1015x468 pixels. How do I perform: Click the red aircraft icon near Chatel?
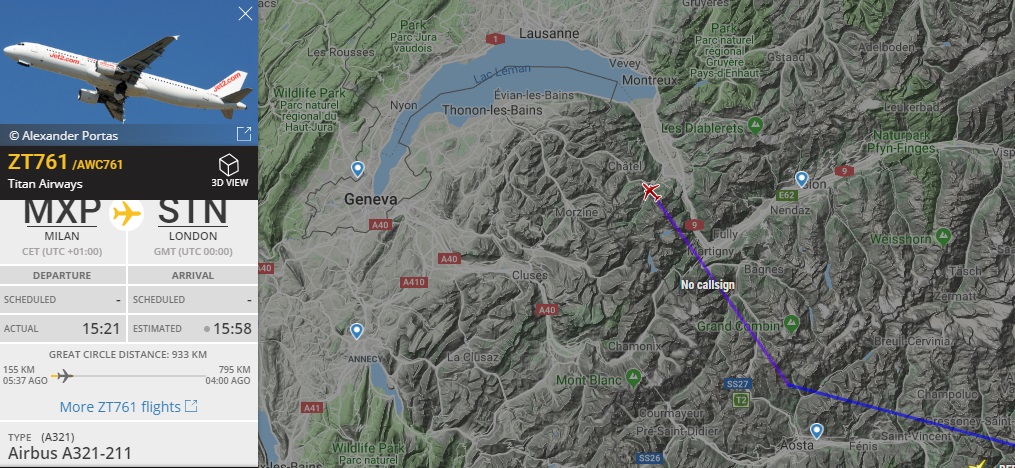651,192
